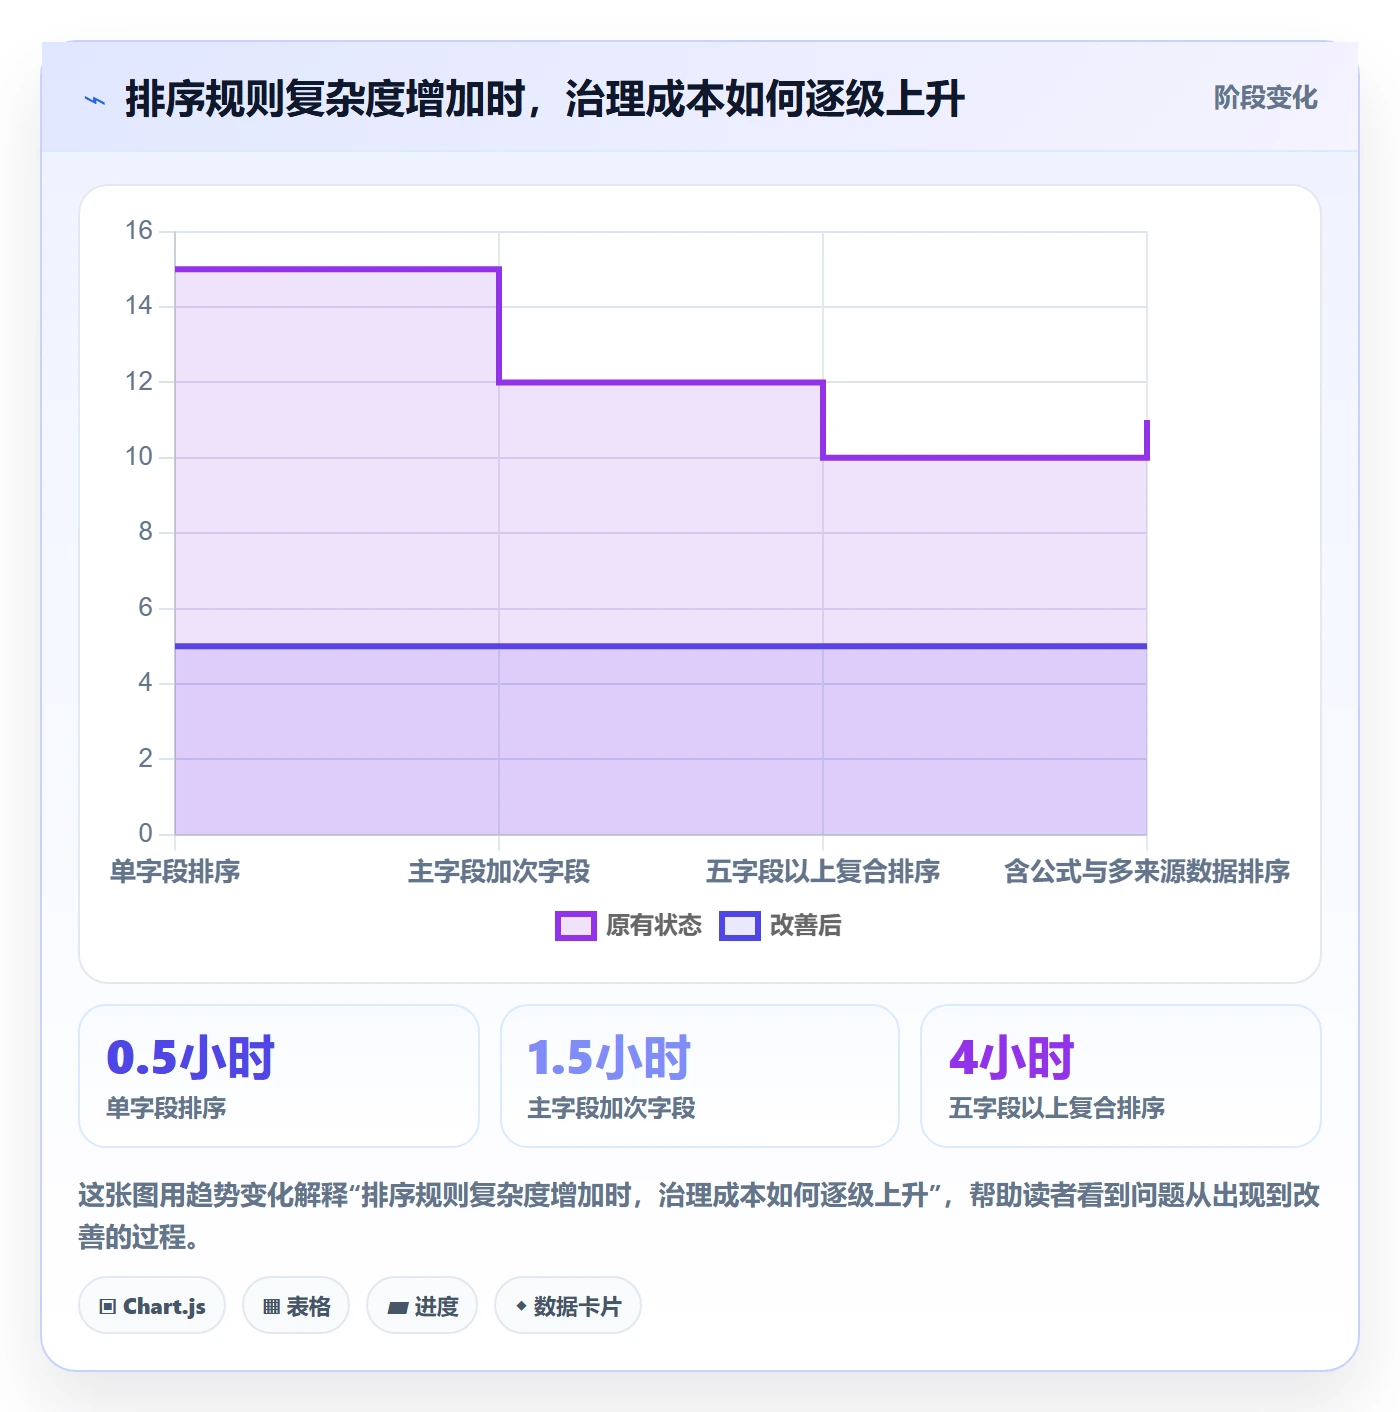Click the 原有状态 legend label
1400x1412 pixels.
654,926
